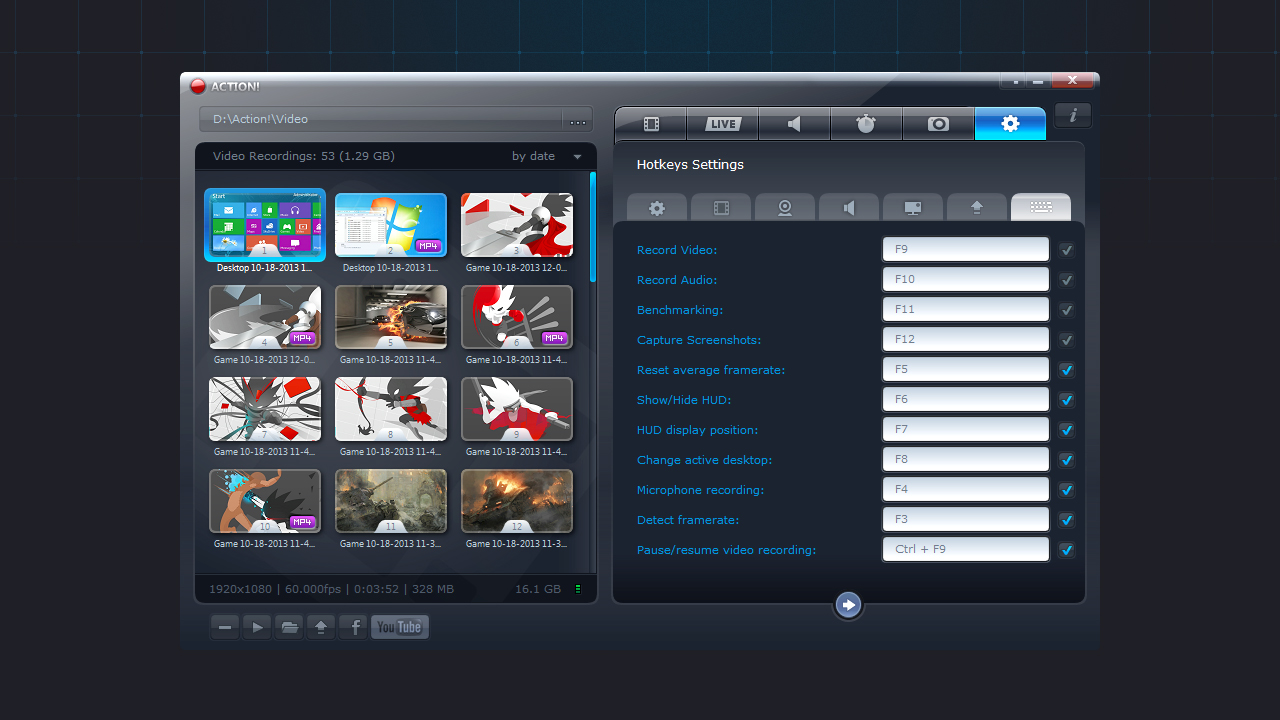Click the next page arrow button
This screenshot has width=1280, height=720.
coord(848,604)
